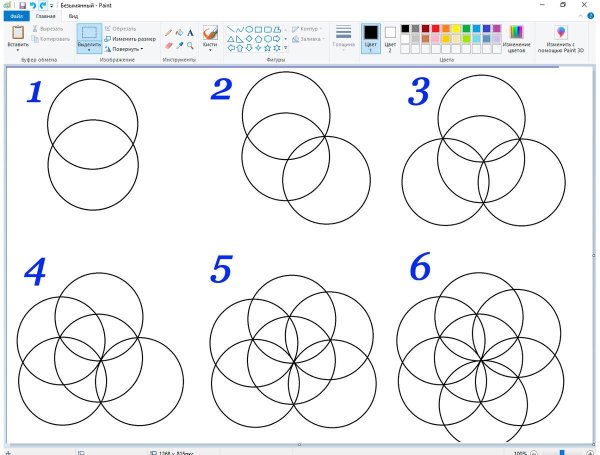The width and height of the screenshot is (600, 455).
Task: Select the Magnifier tool
Action: click(x=190, y=45)
